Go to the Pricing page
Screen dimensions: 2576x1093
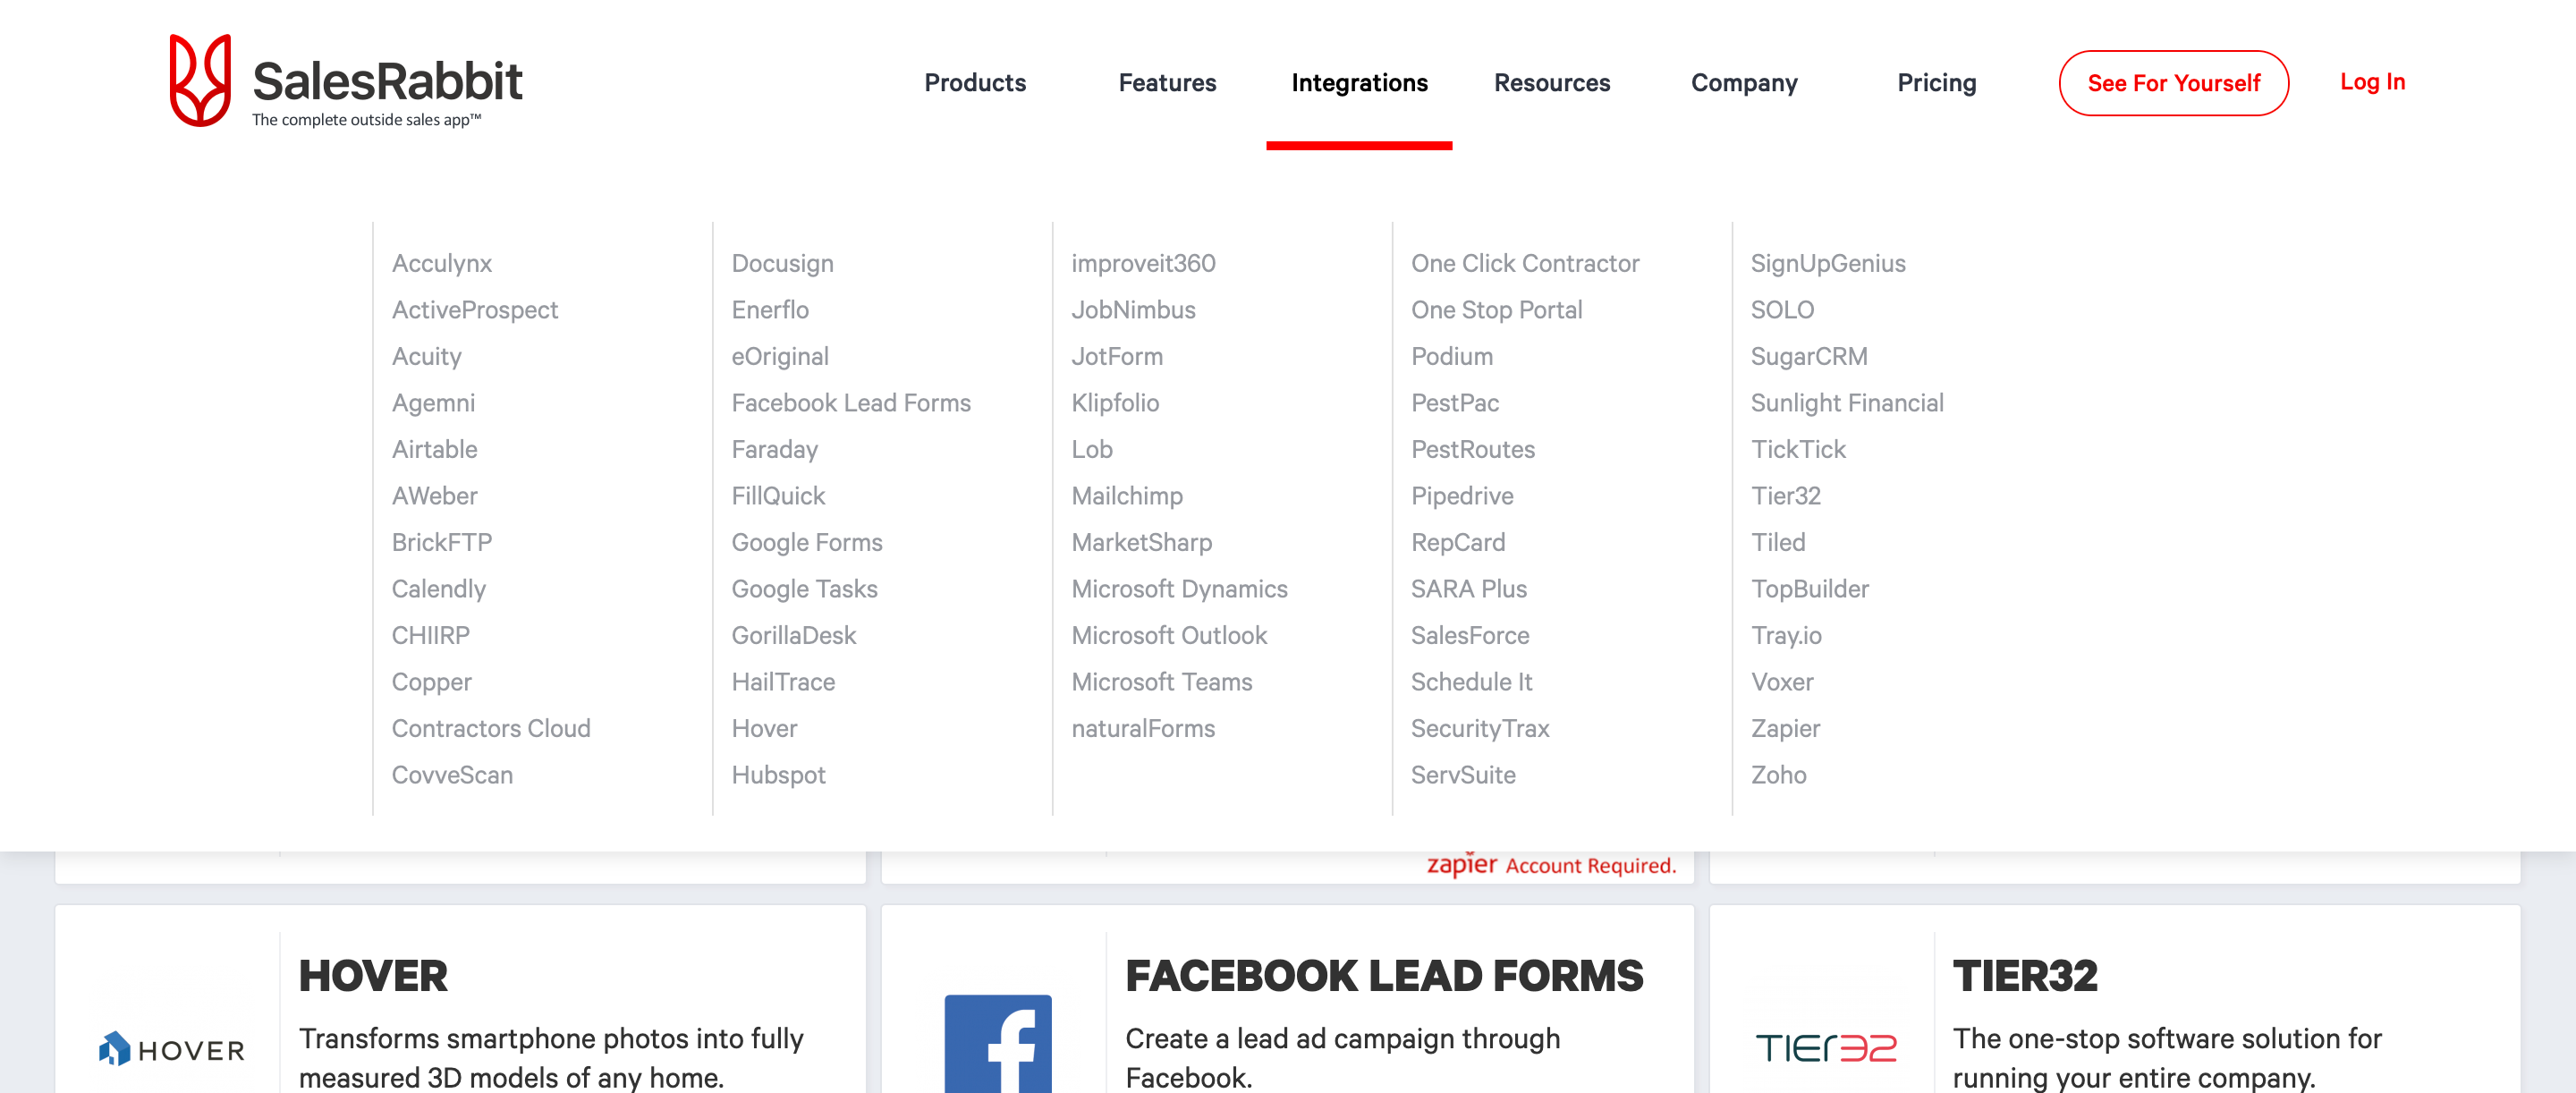(1936, 83)
